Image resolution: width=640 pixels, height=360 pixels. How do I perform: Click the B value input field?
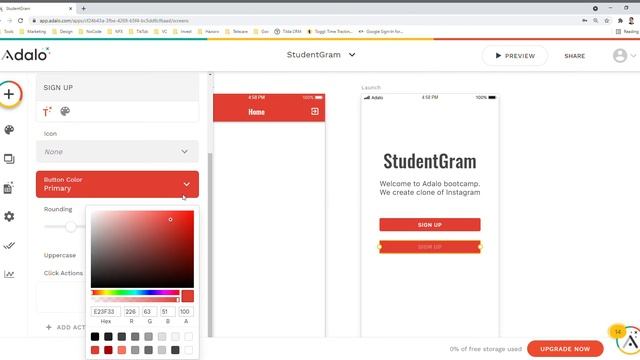[x=168, y=311]
